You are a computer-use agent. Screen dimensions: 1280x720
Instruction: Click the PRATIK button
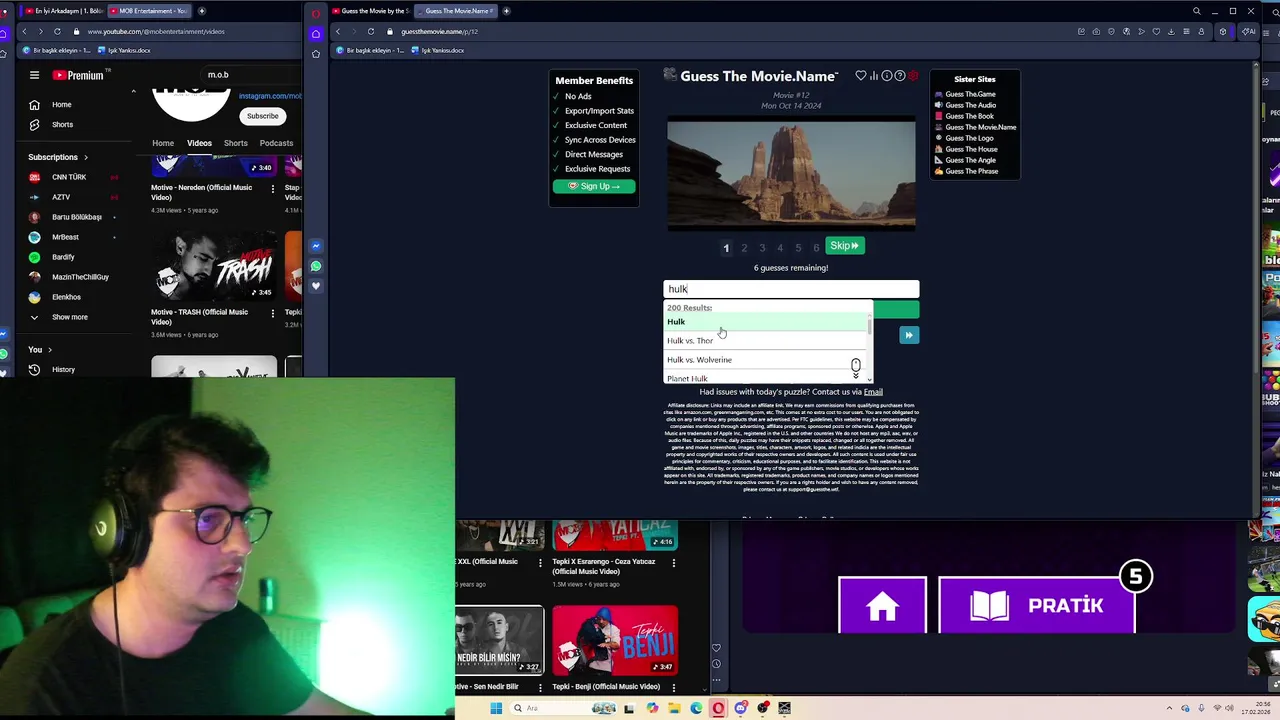click(x=1037, y=605)
